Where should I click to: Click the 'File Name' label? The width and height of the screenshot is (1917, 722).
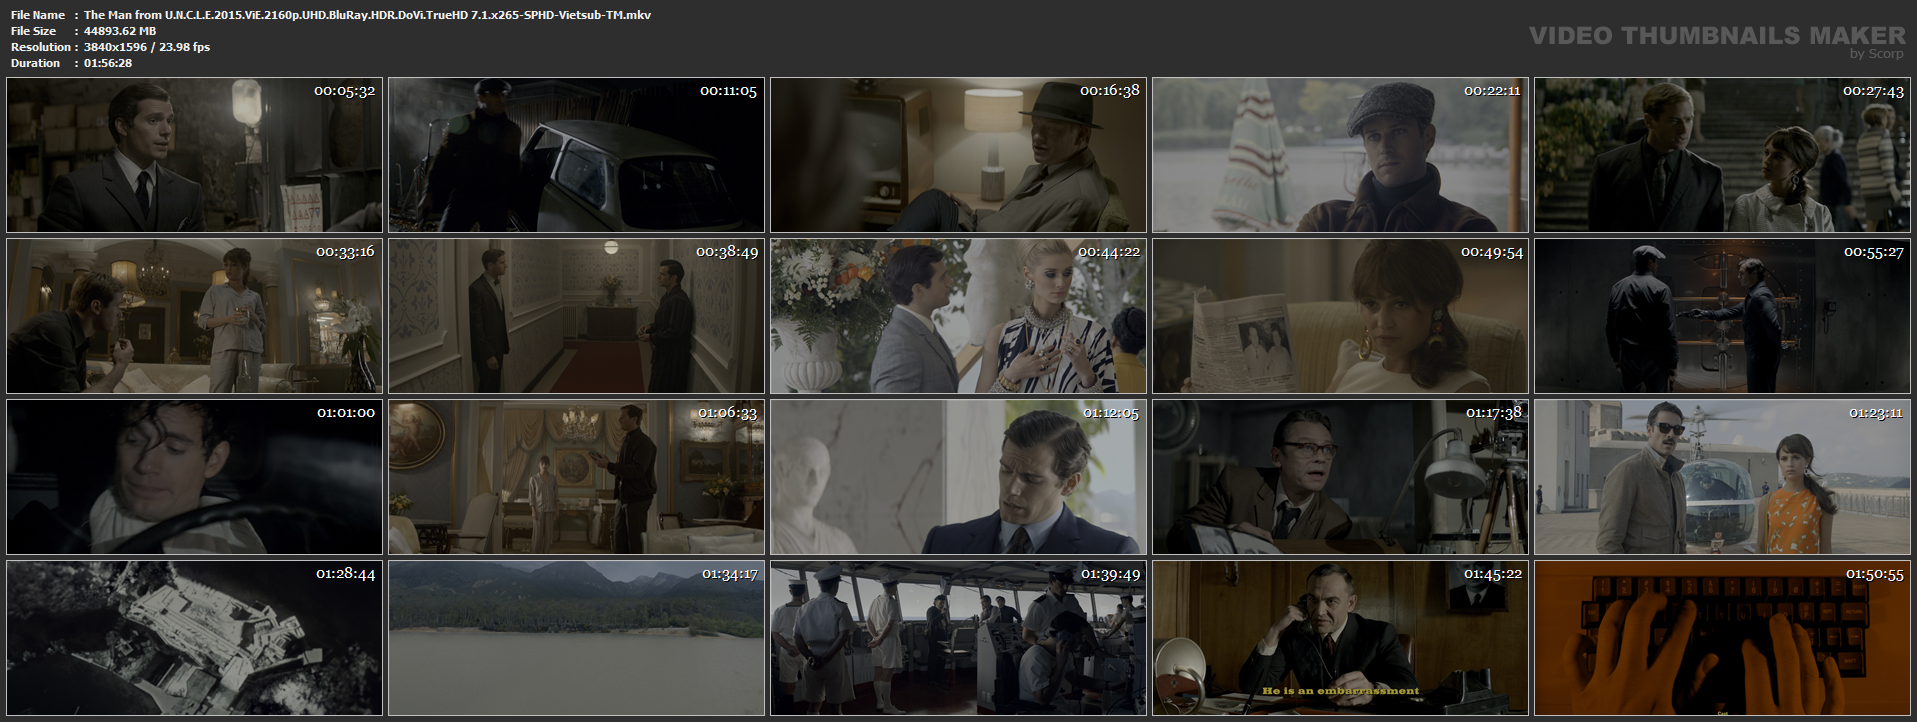(38, 15)
